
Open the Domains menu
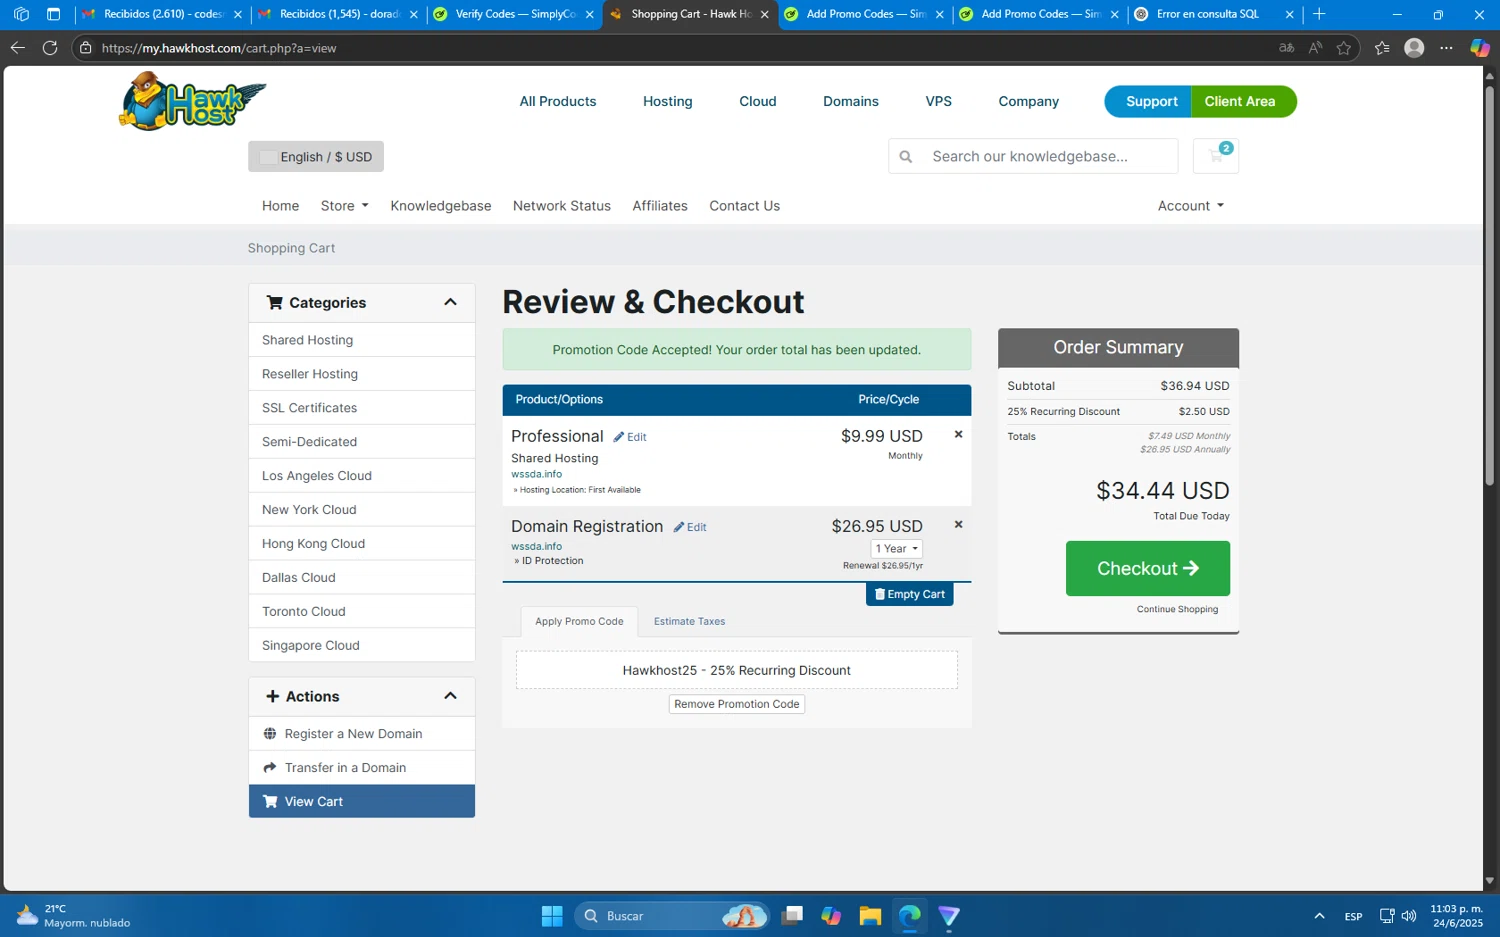tap(851, 102)
